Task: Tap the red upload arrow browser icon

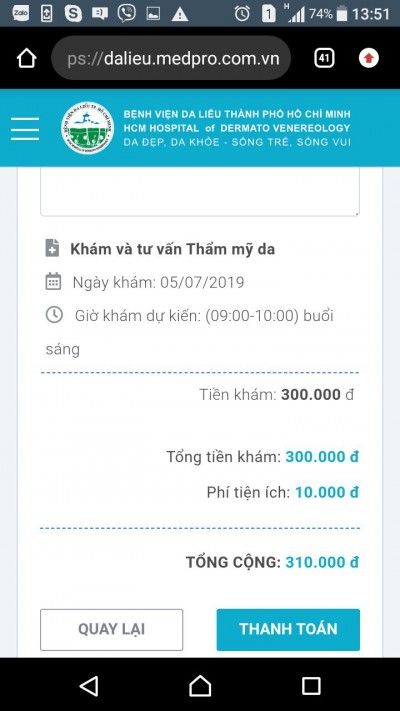Action: (369, 58)
